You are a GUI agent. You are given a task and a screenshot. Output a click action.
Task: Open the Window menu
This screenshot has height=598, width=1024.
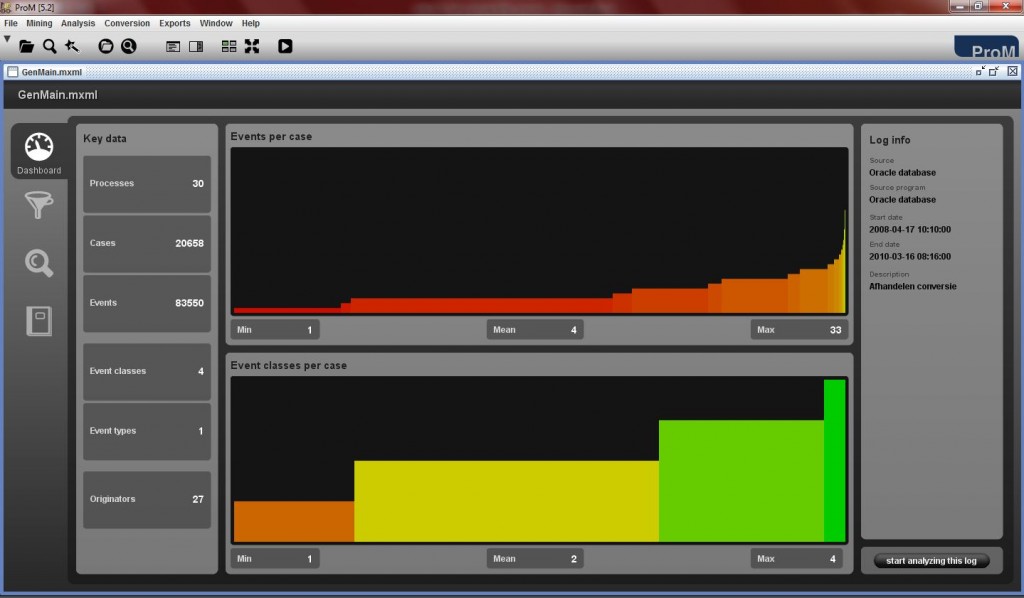click(x=216, y=23)
